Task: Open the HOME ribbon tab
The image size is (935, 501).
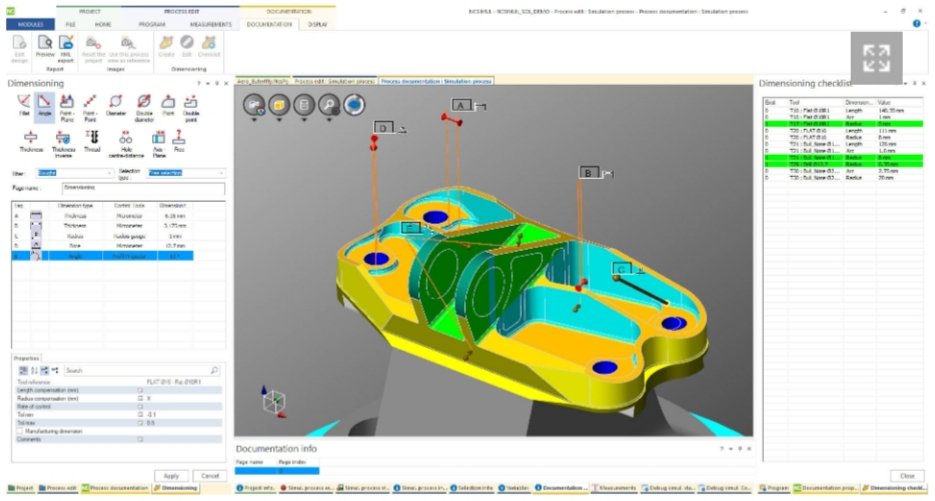Action: click(x=103, y=24)
